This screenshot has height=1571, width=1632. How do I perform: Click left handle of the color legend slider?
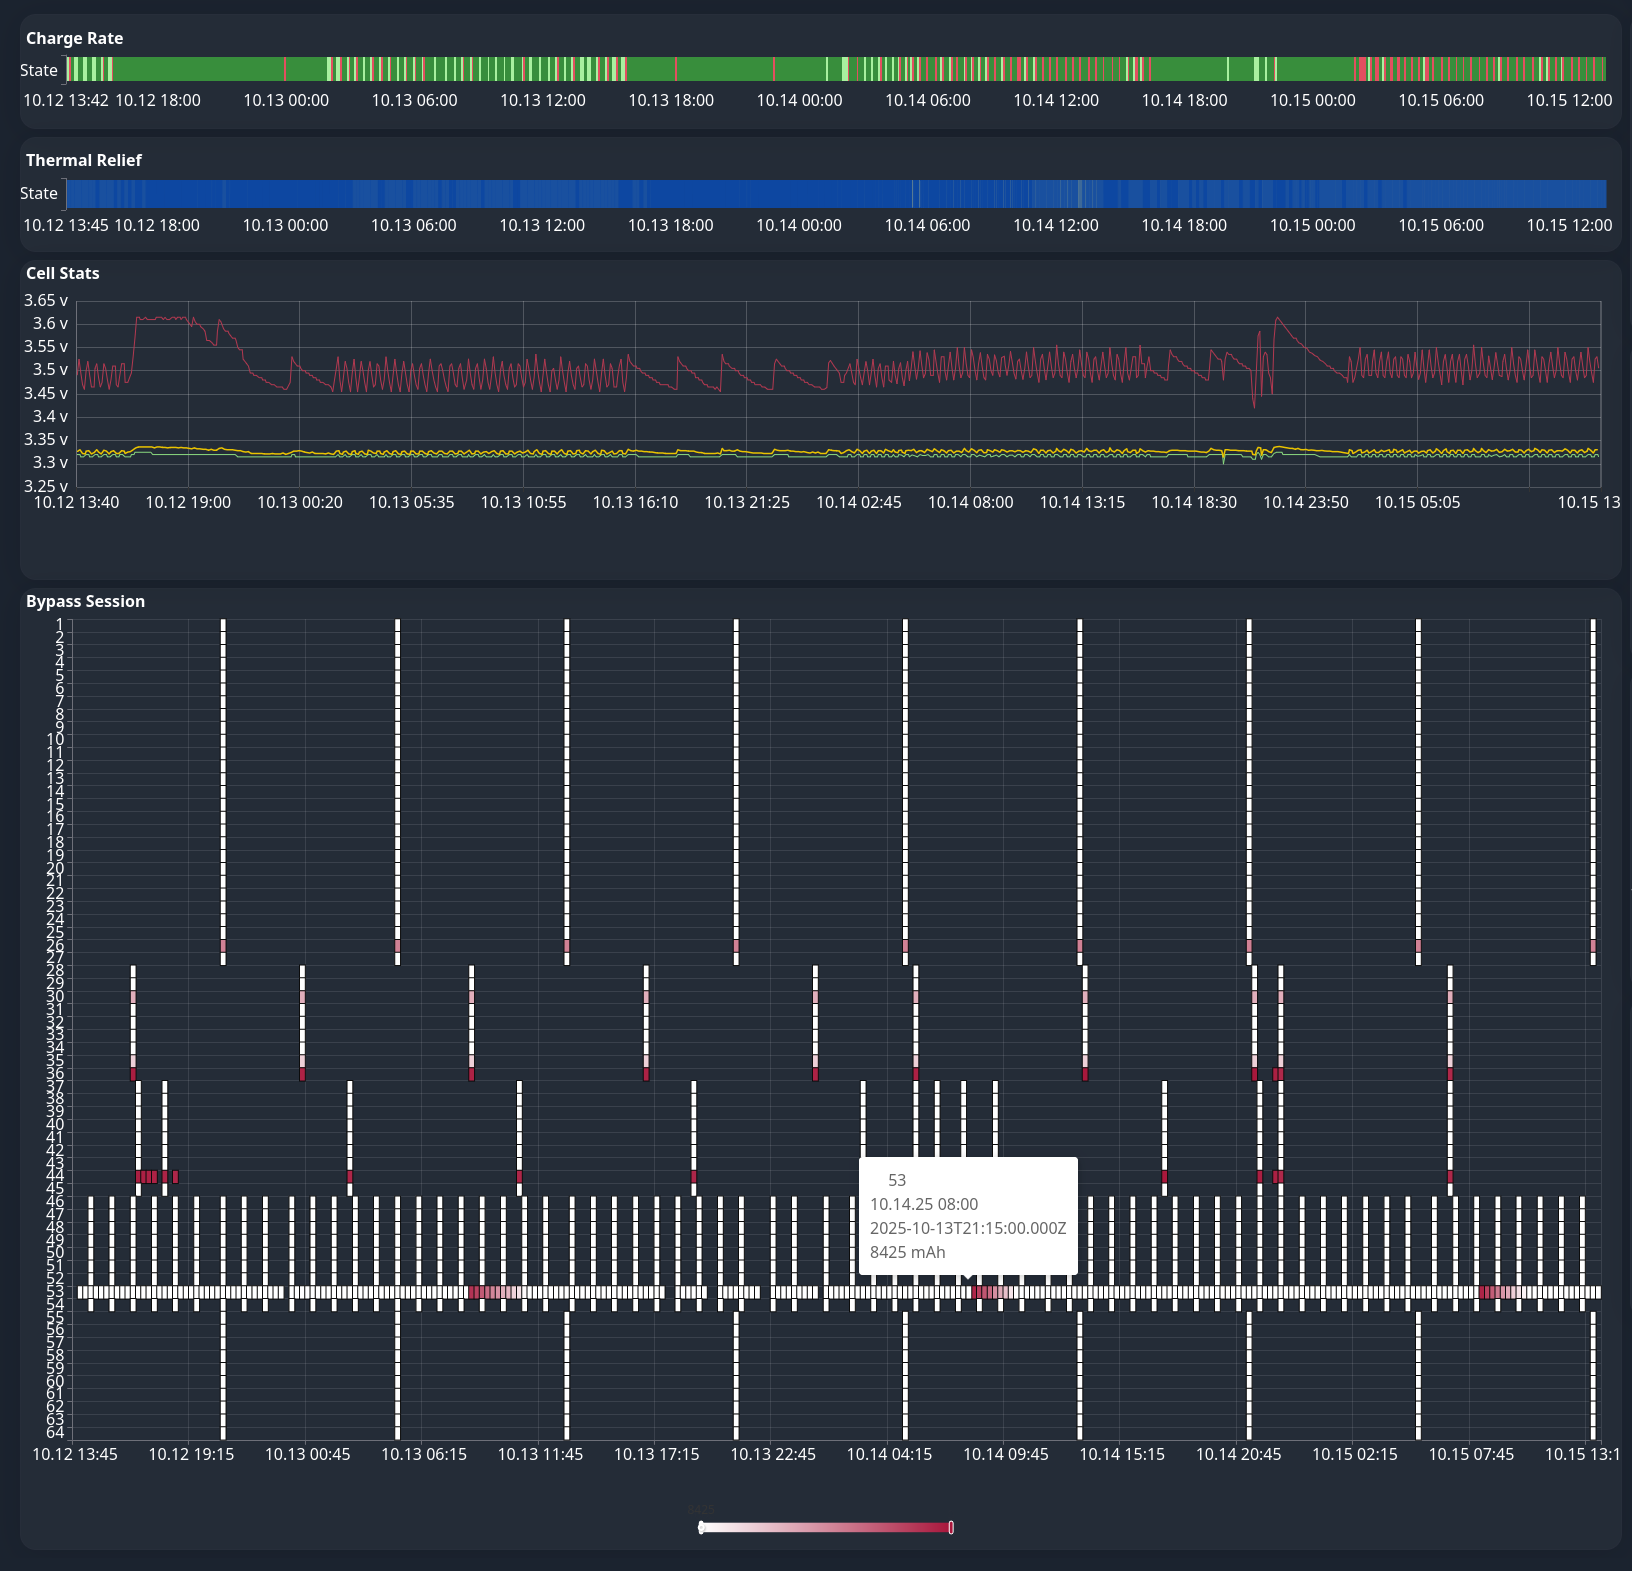click(x=701, y=1527)
